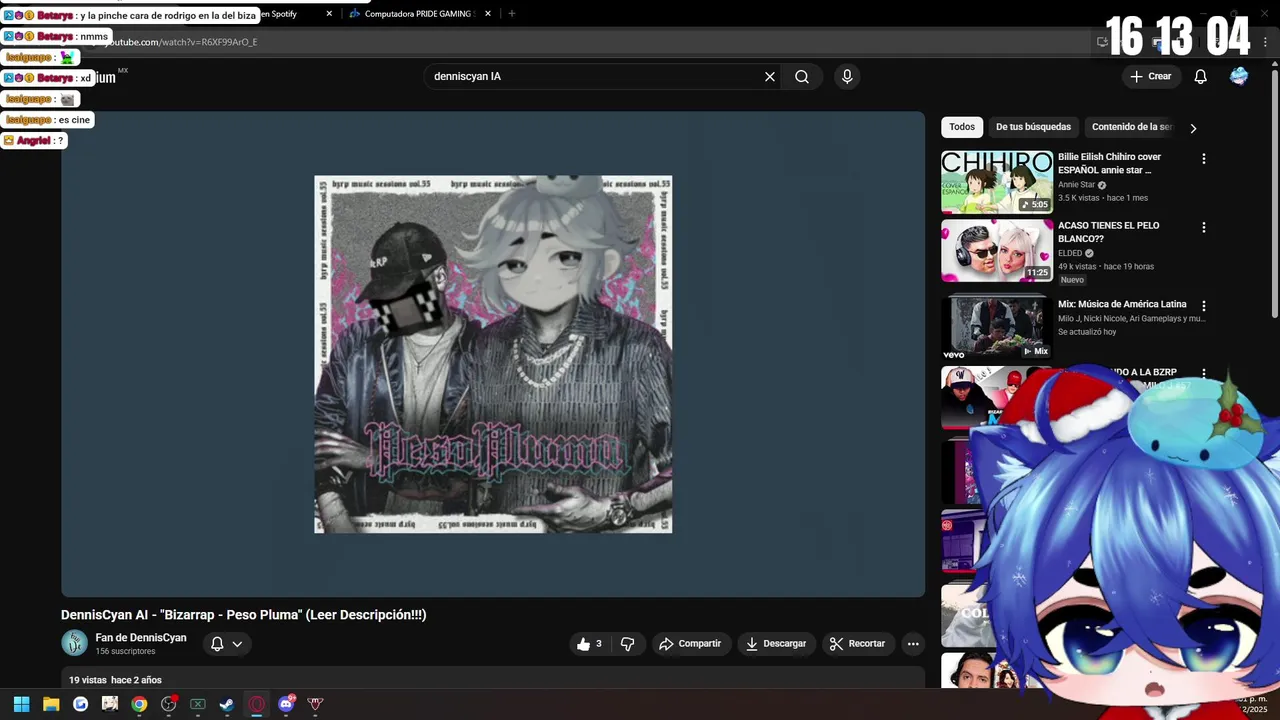Start voice search with microphone icon
The width and height of the screenshot is (1280, 720).
tap(847, 77)
